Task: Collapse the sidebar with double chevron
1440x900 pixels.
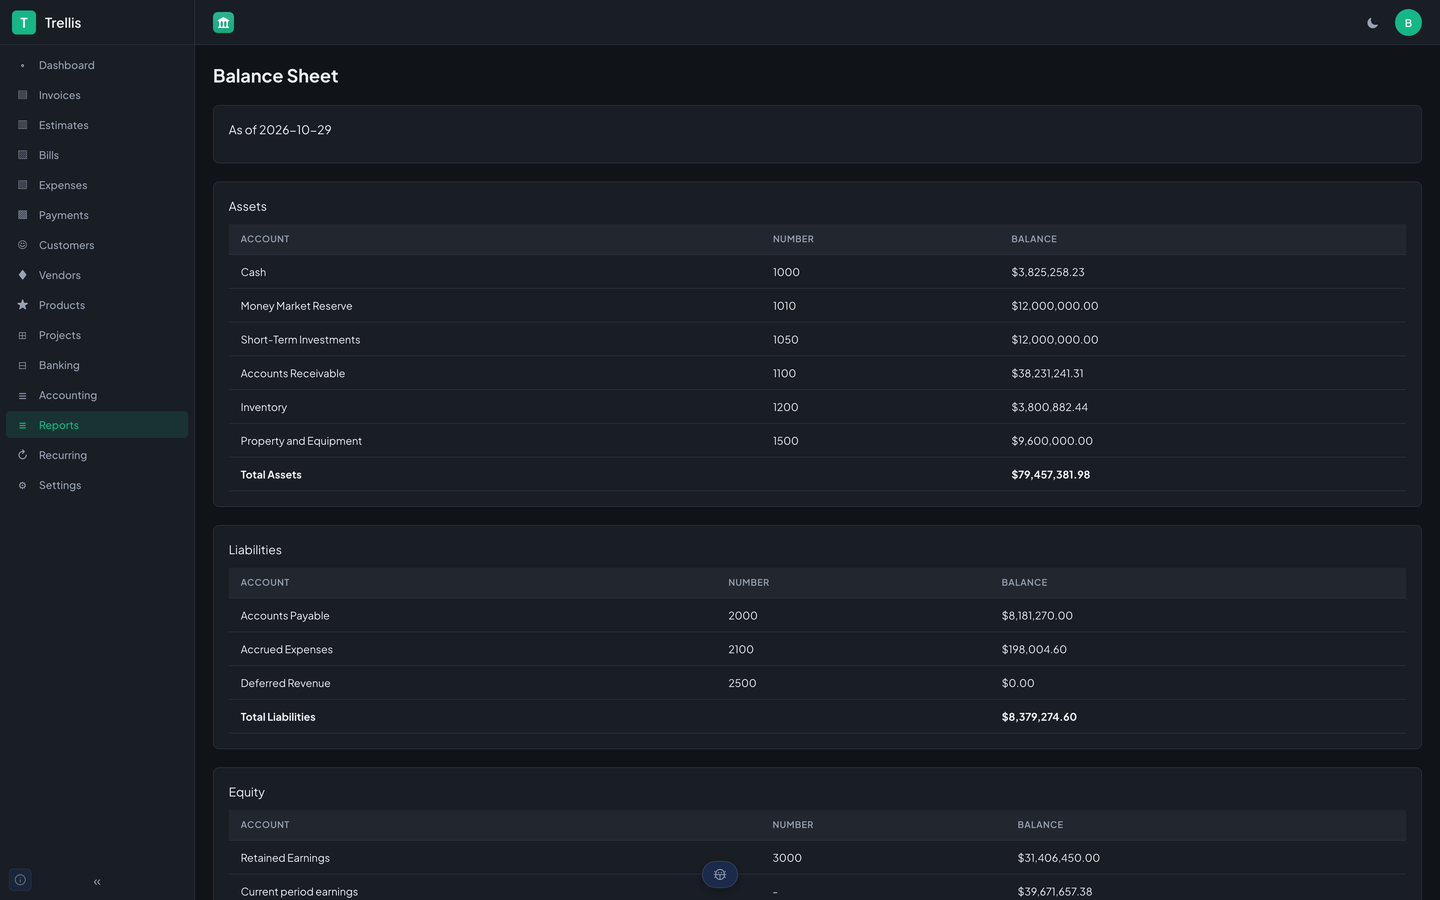Action: pyautogui.click(x=97, y=882)
